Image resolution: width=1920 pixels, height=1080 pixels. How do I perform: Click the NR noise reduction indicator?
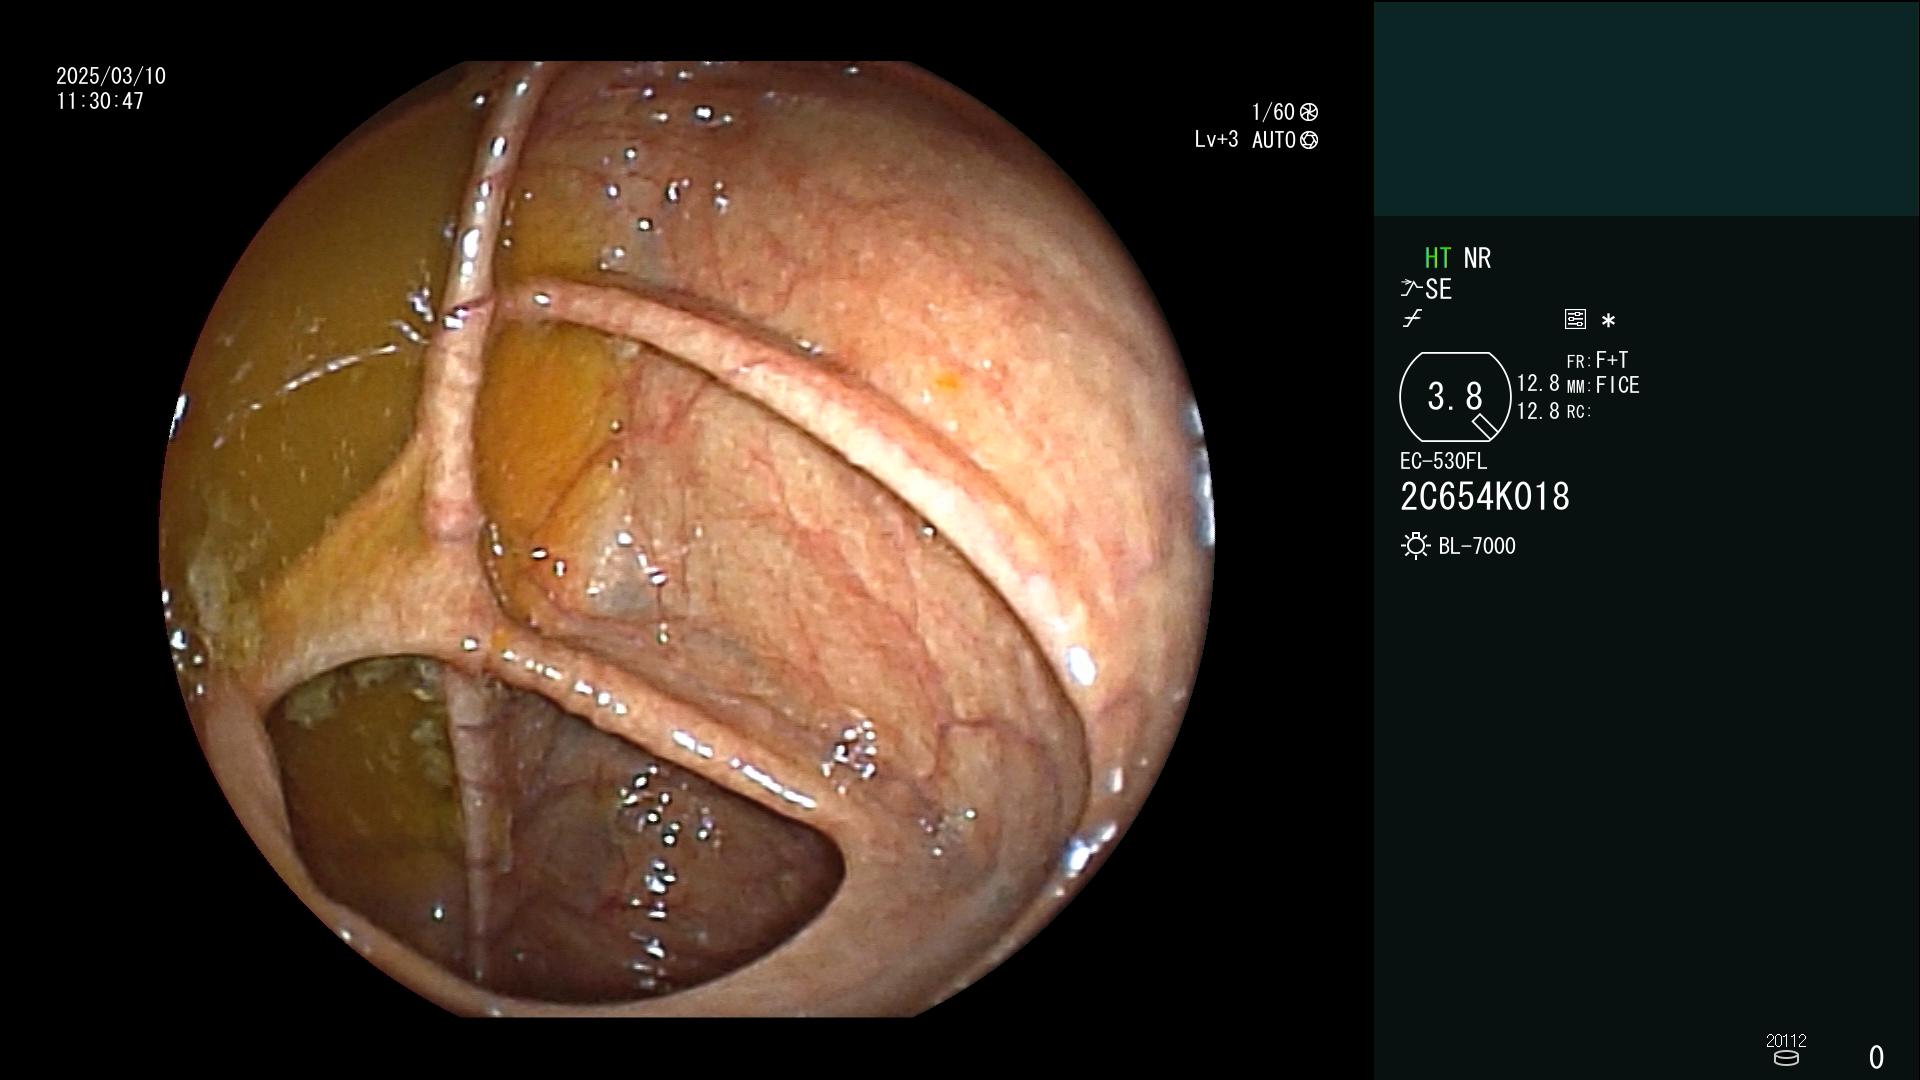(x=1477, y=258)
